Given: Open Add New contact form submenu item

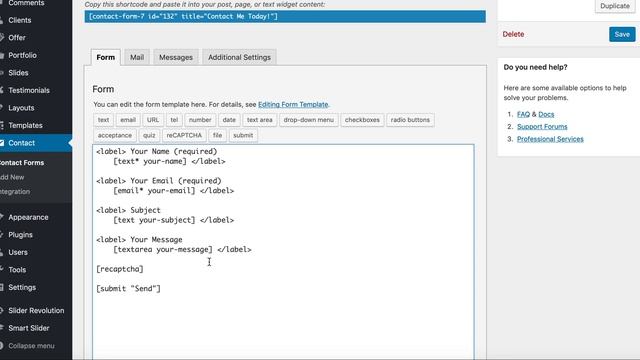Looking at the screenshot, I should pyautogui.click(x=12, y=177).
